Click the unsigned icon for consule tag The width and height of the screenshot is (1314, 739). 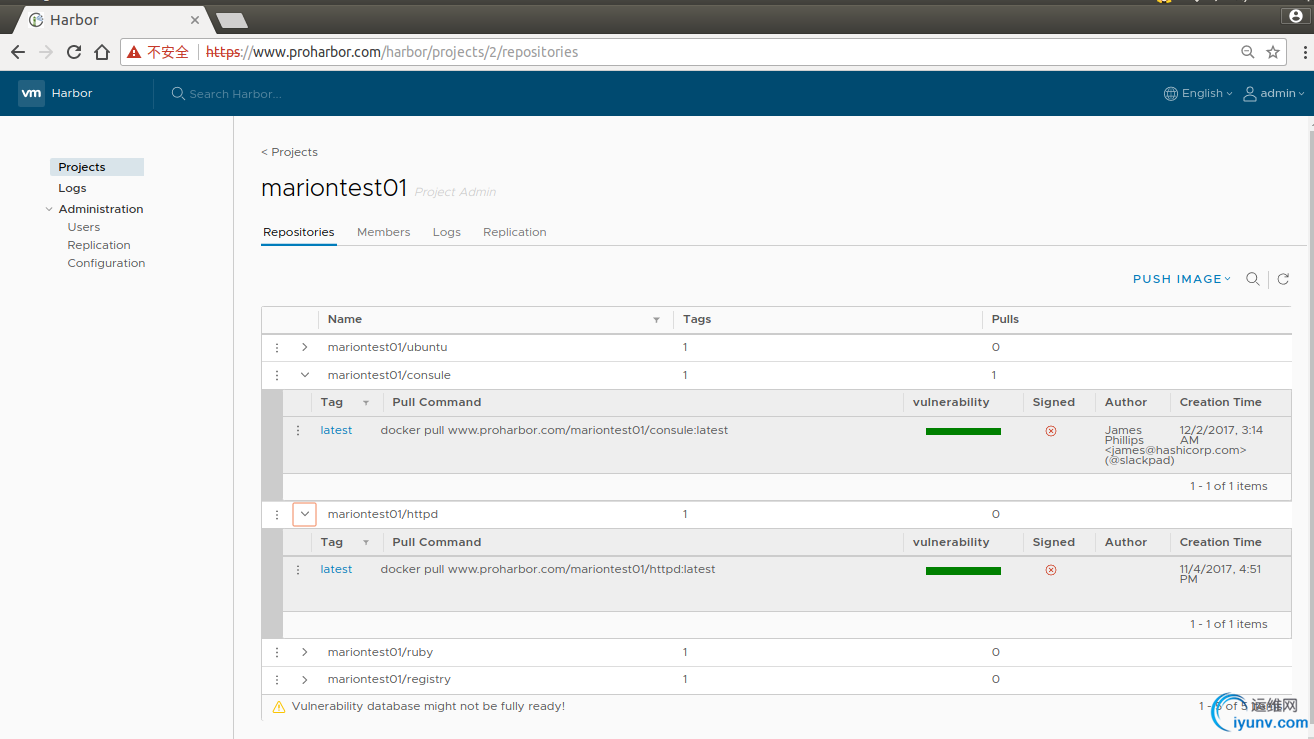coord(1050,431)
